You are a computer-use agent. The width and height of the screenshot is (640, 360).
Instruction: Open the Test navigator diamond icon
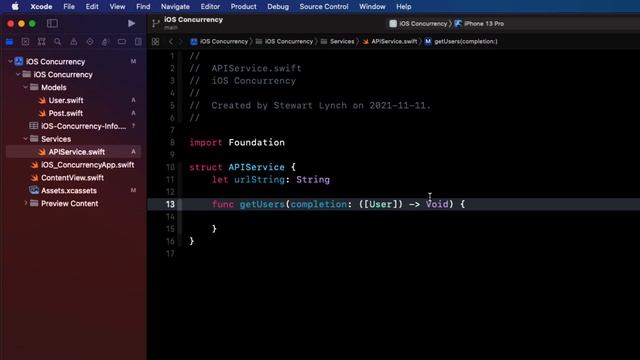tap(90, 42)
